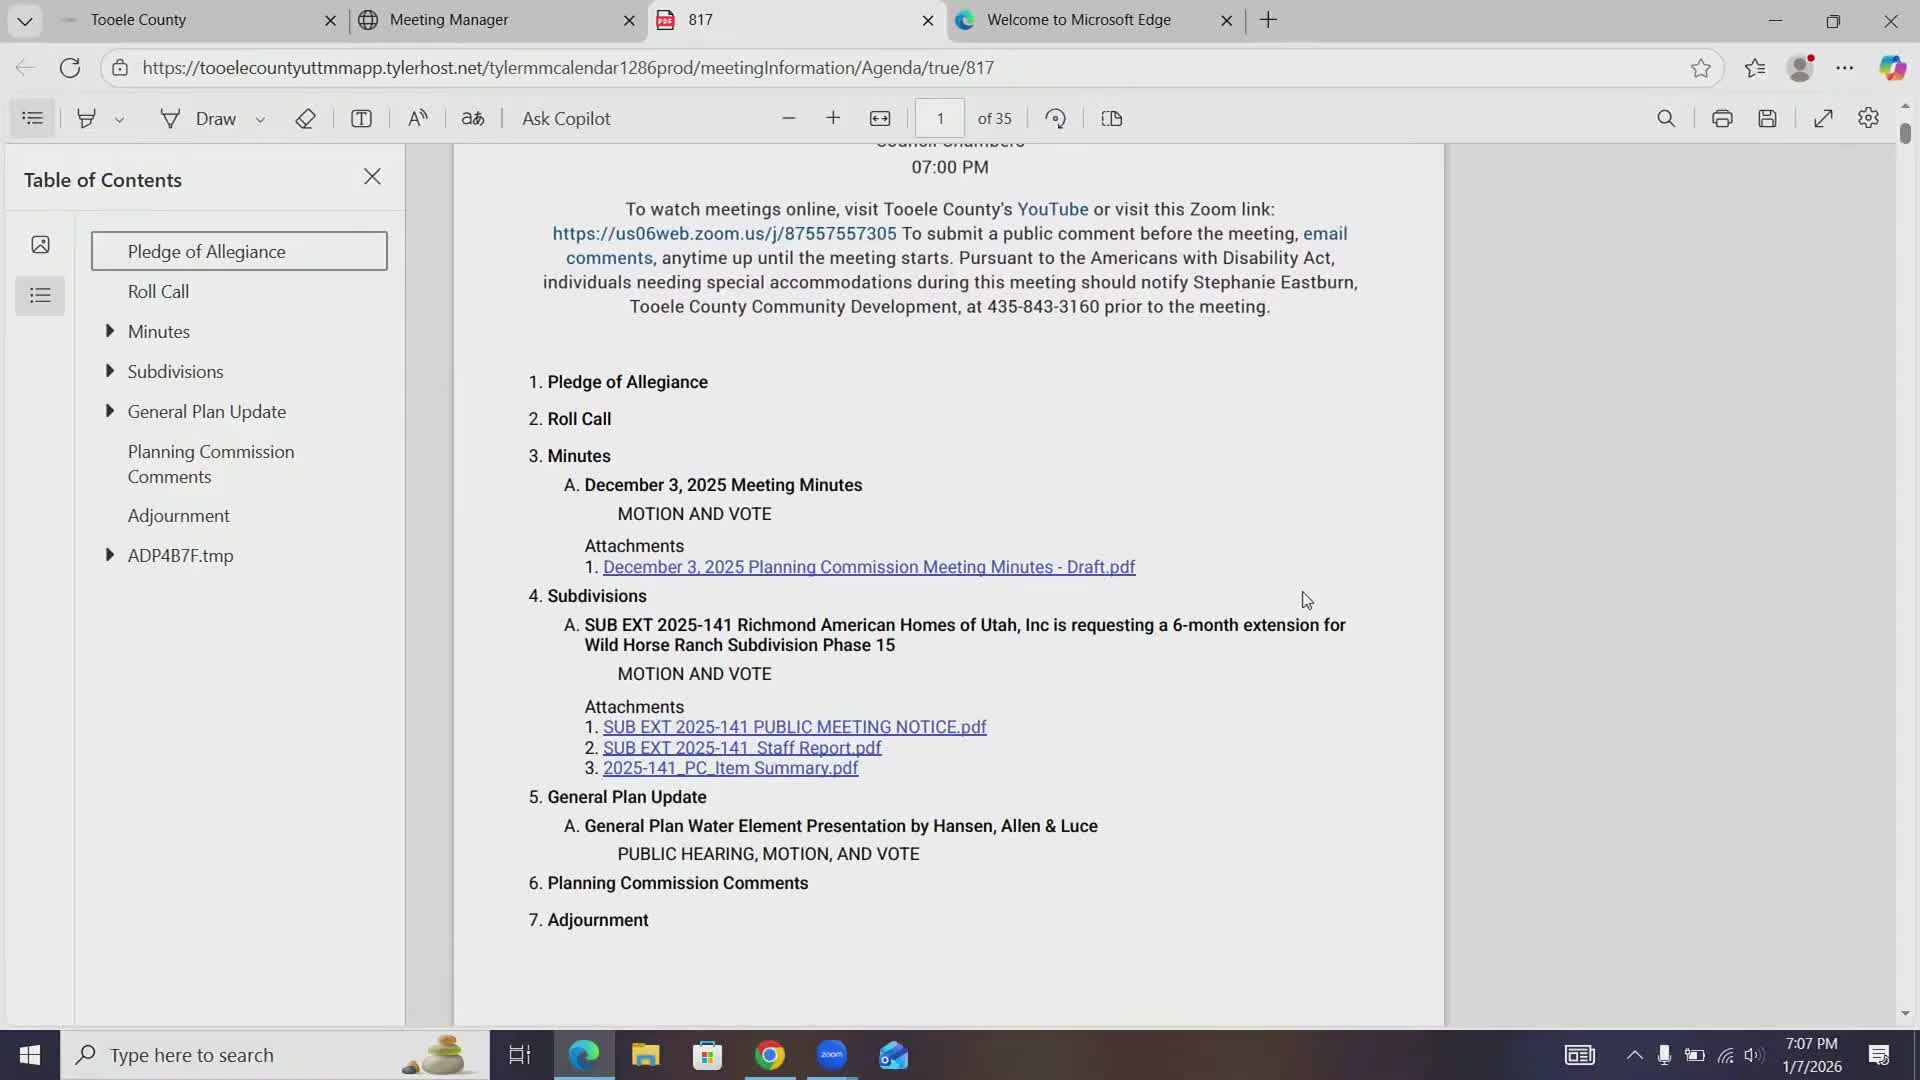Expand the Subdivisions entry in contents
Image resolution: width=1920 pixels, height=1080 pixels.
coord(110,371)
